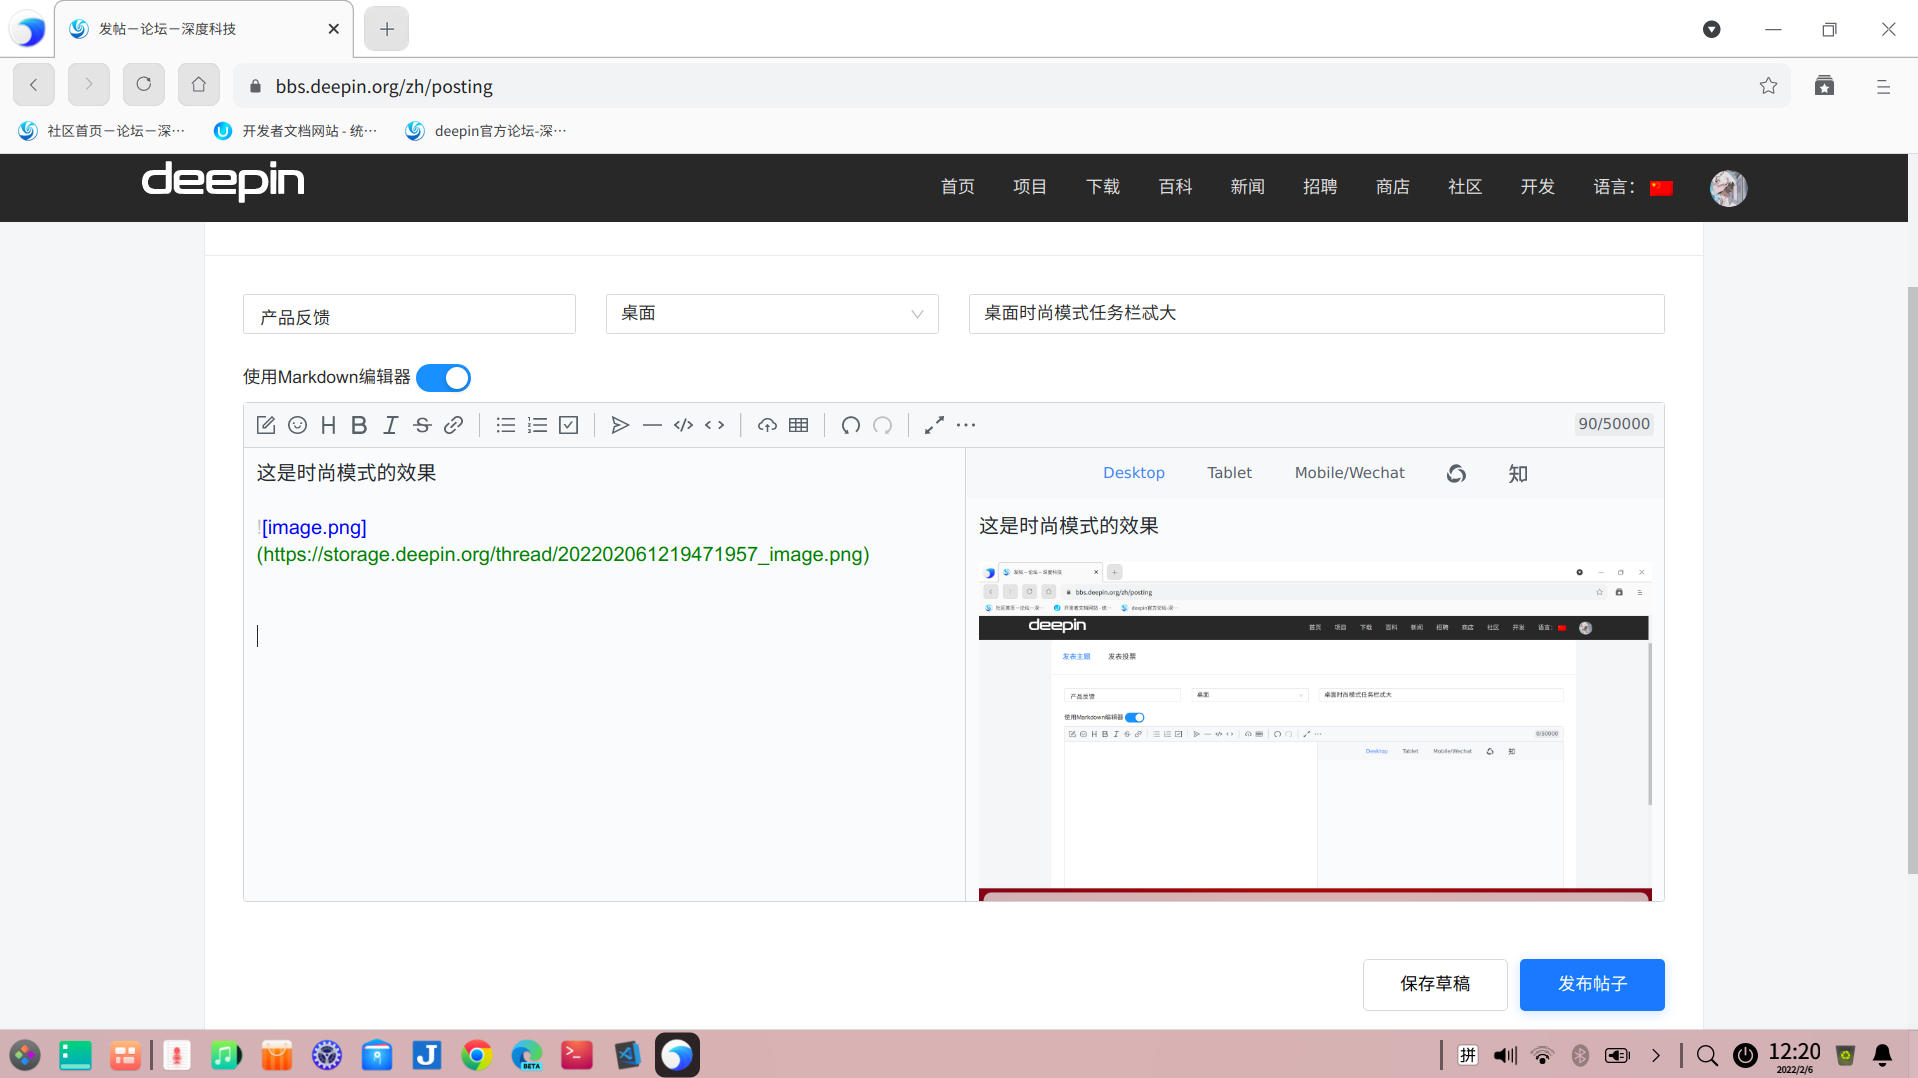Apply strikethrough formatting
1918x1078 pixels.
pyautogui.click(x=422, y=425)
